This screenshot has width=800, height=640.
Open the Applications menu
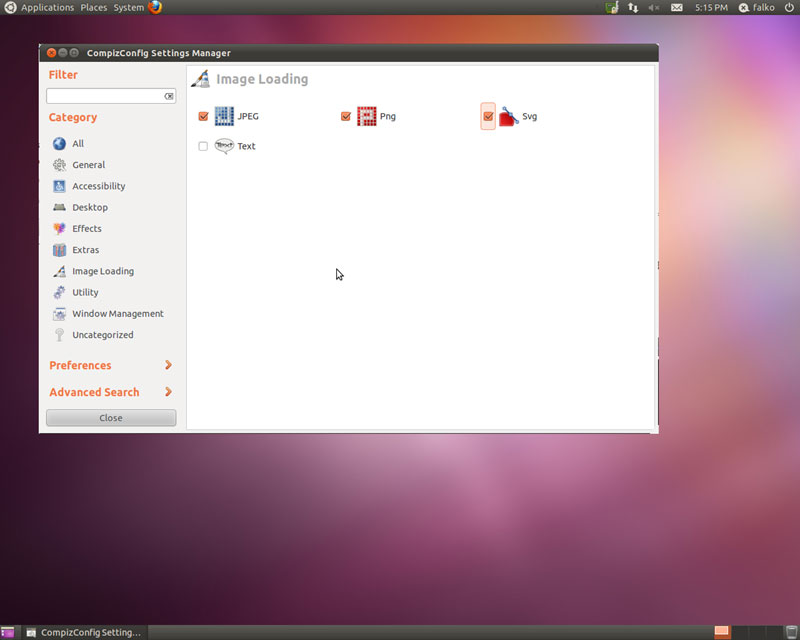pyautogui.click(x=47, y=8)
